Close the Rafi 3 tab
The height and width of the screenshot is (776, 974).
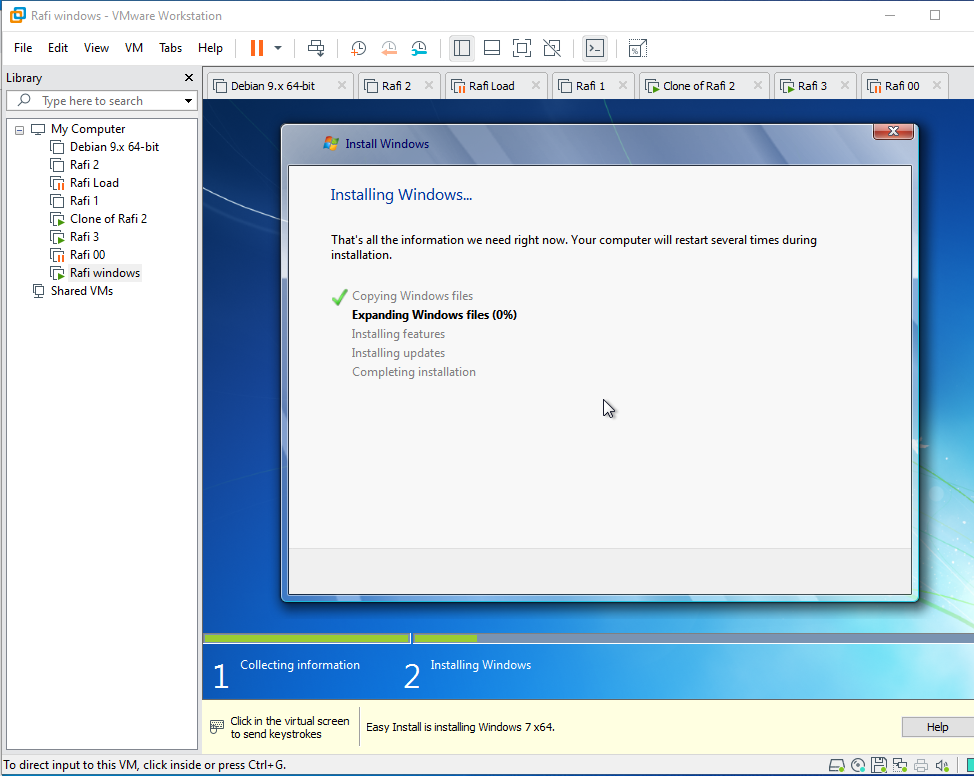[845, 85]
